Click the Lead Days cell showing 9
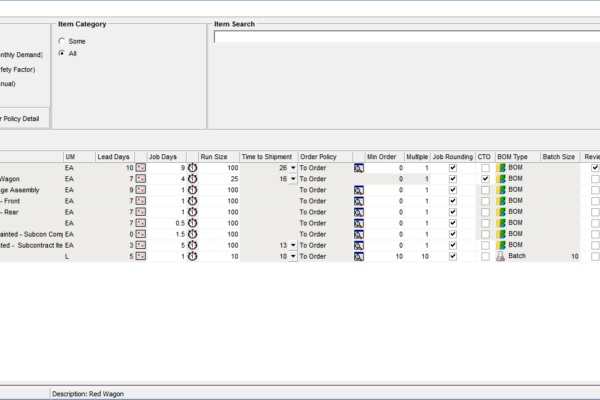Viewport: 600px width, 400px height. [x=115, y=190]
